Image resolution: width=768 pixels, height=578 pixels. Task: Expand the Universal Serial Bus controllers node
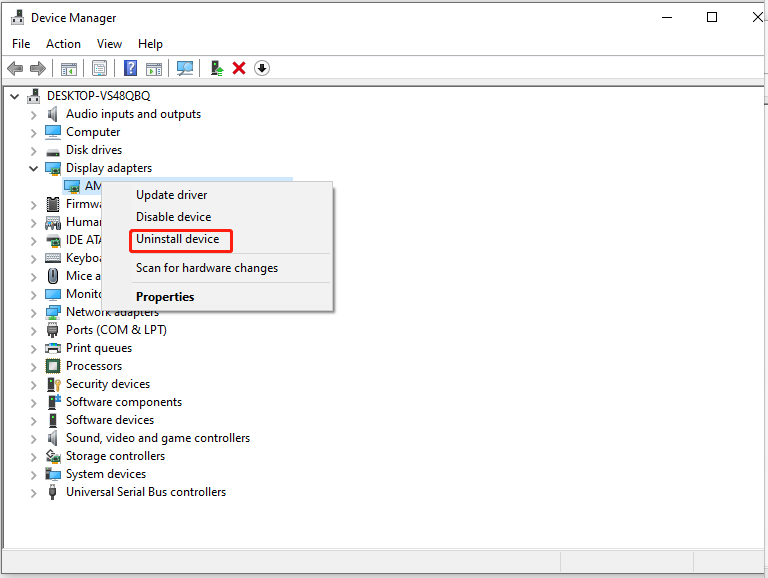tap(34, 492)
